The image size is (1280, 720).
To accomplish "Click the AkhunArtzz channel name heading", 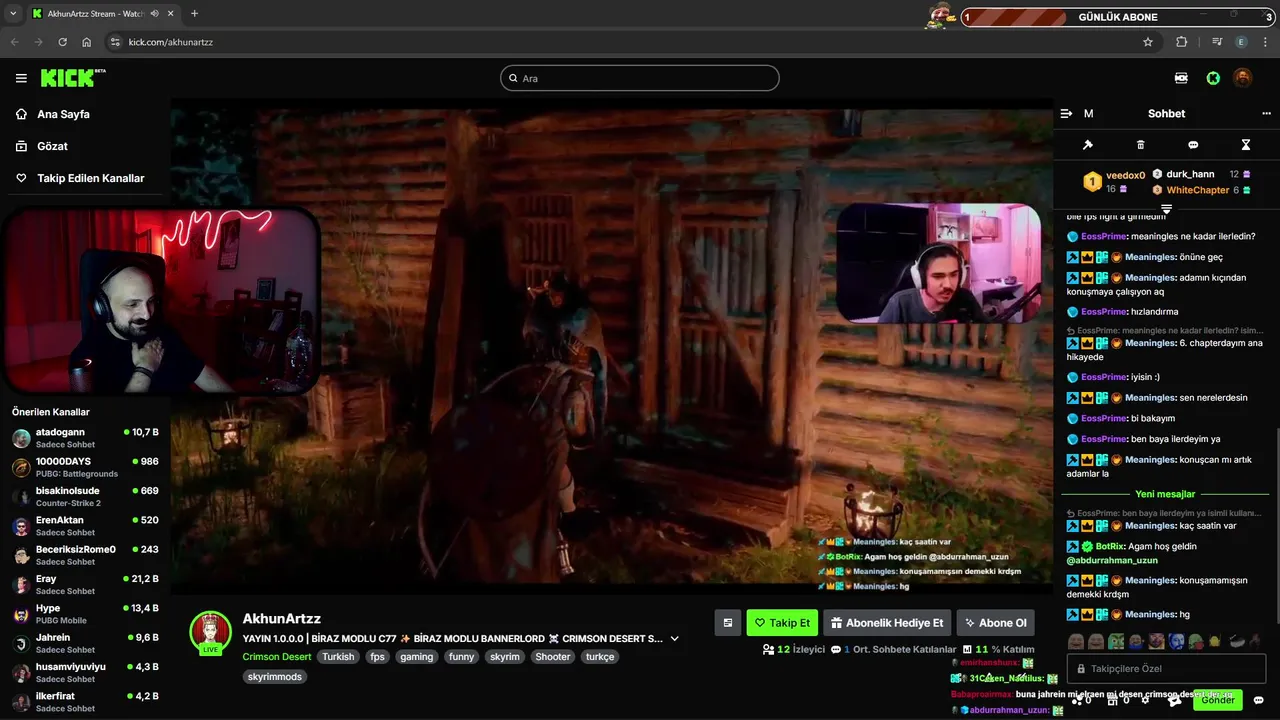I will tap(282, 619).
